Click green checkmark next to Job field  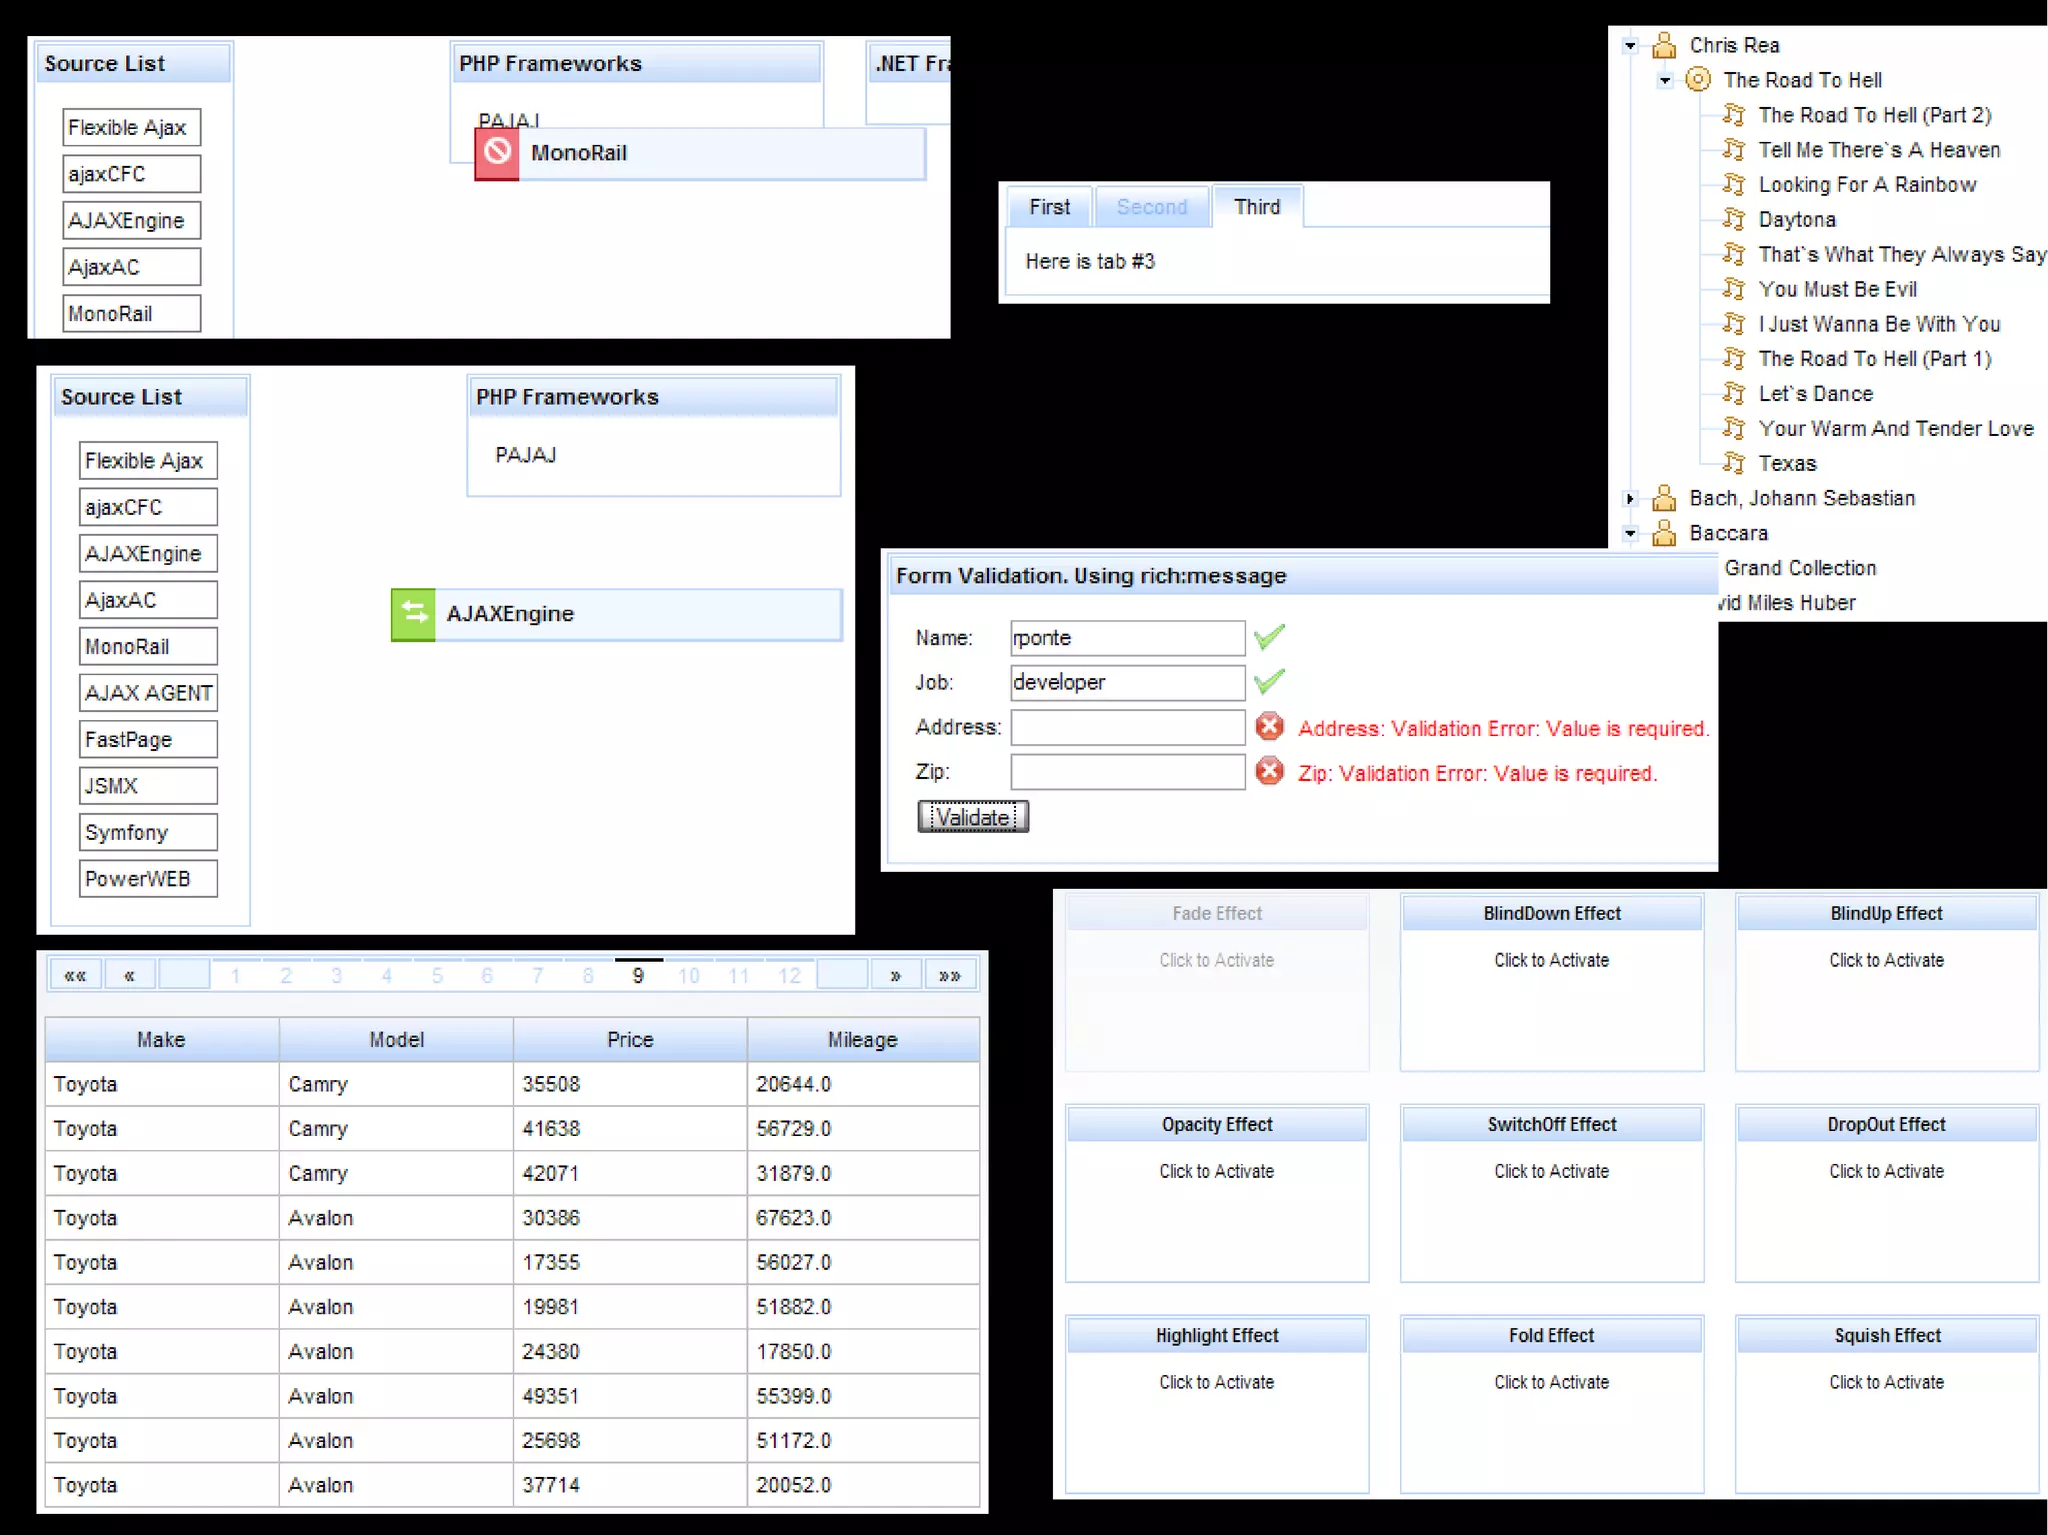1269,681
